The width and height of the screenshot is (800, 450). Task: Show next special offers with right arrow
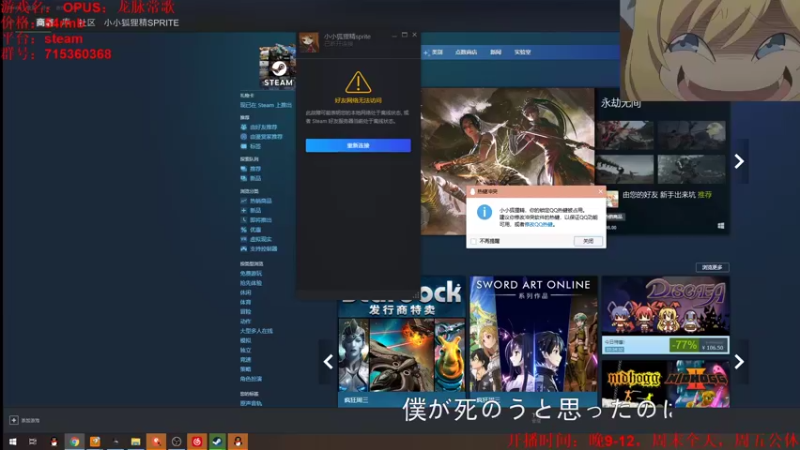pos(739,362)
